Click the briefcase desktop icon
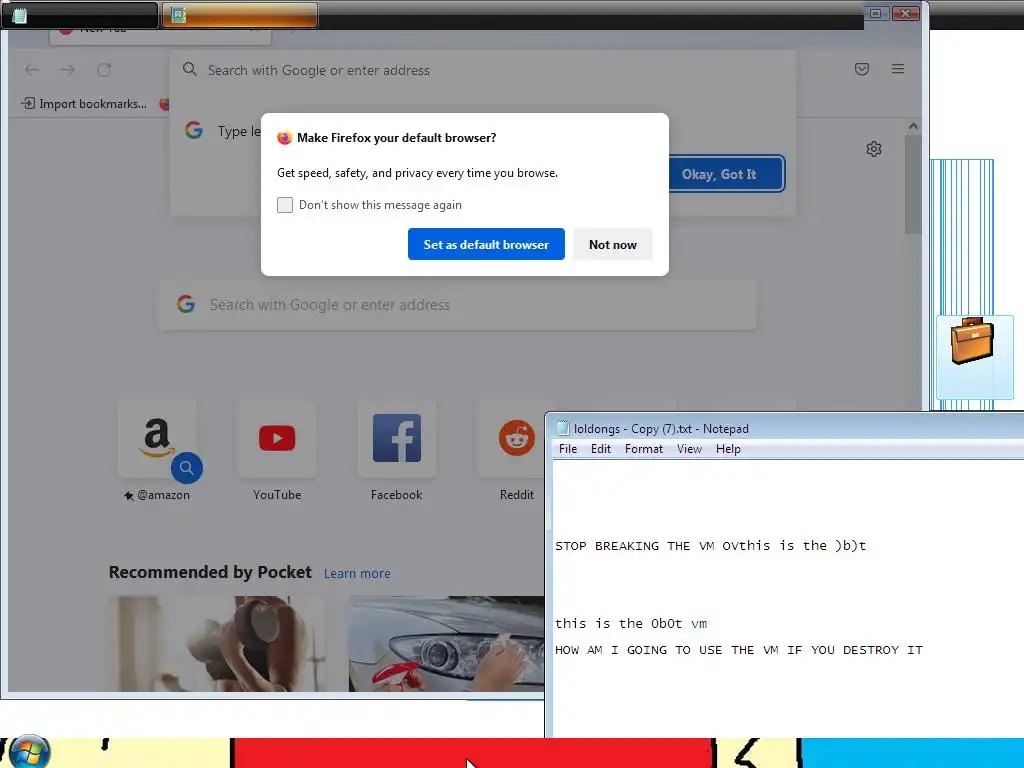The width and height of the screenshot is (1024, 768). 972,340
